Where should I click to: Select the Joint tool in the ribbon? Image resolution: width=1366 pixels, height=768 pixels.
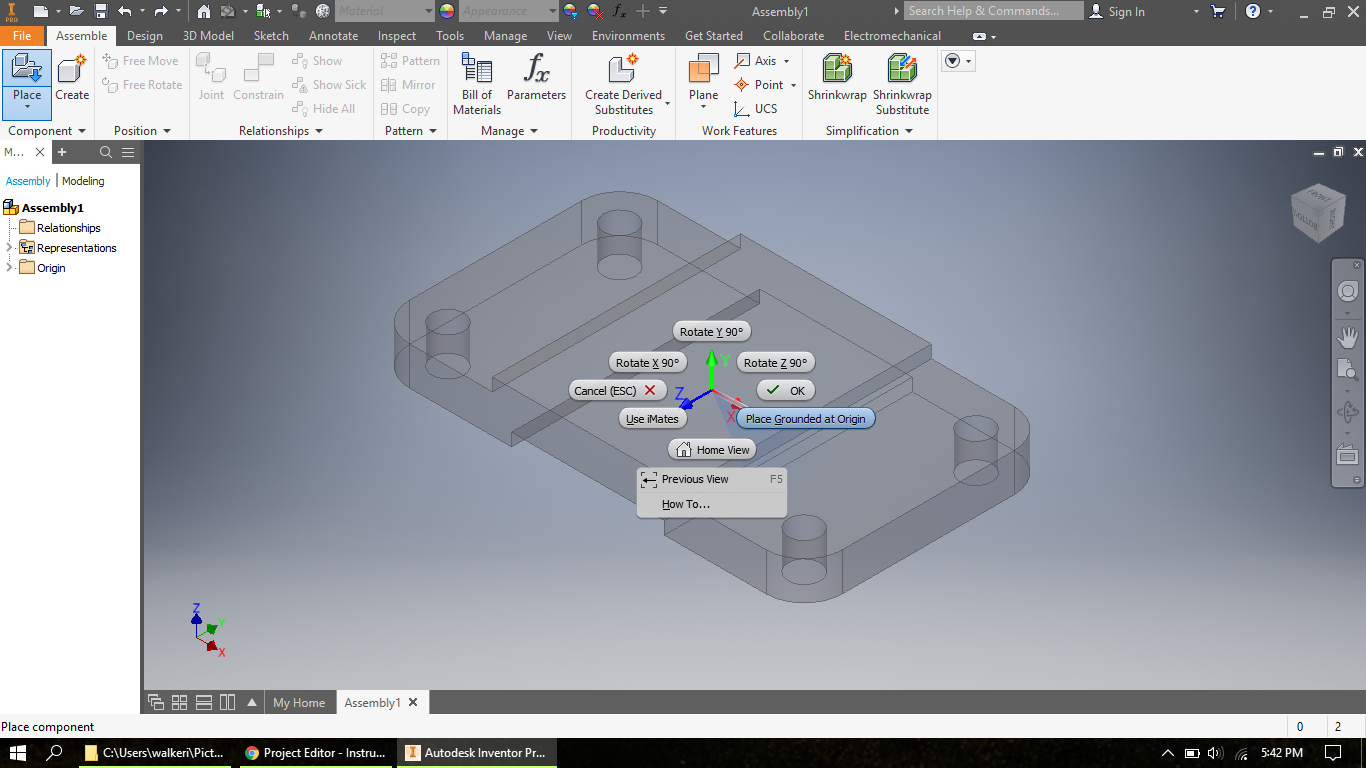click(211, 78)
